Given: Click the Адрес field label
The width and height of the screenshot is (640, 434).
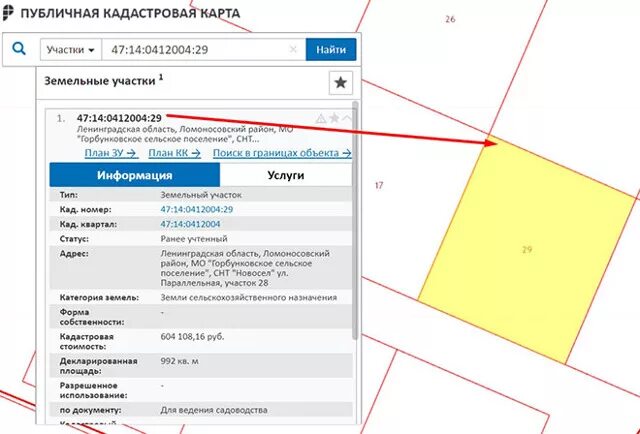Looking at the screenshot, I should [x=74, y=254].
